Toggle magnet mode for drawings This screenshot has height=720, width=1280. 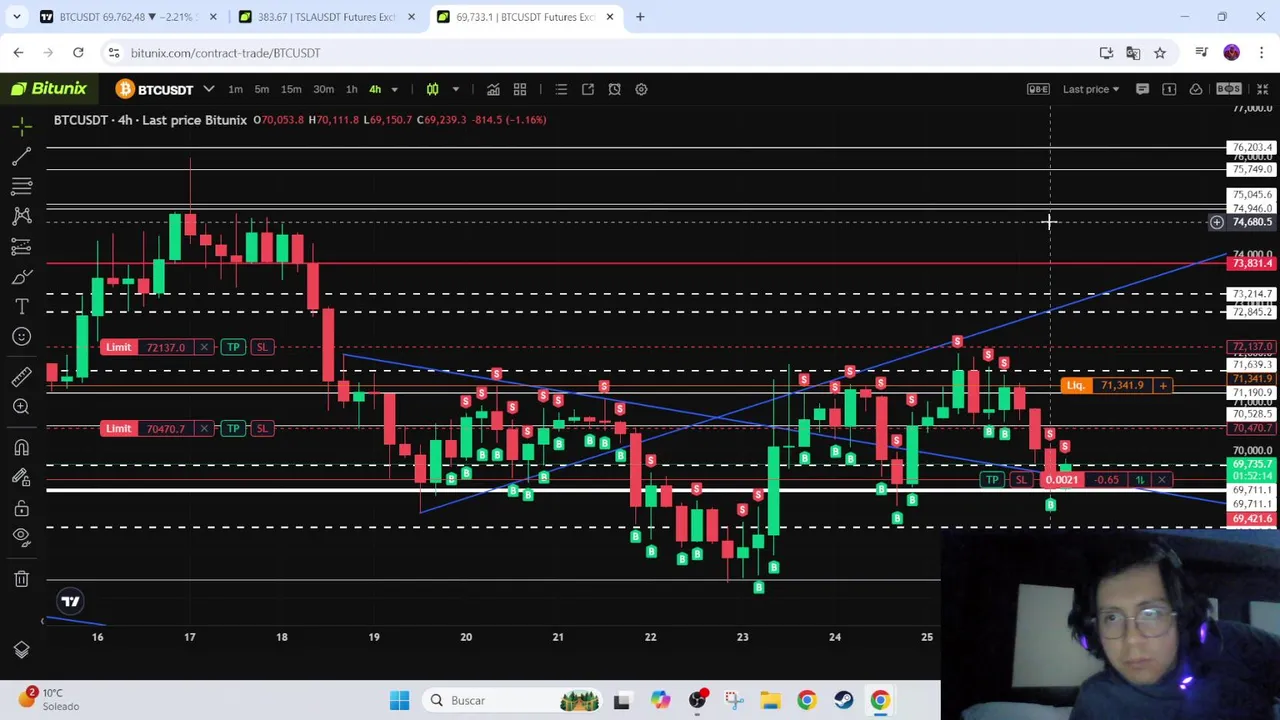(x=22, y=447)
